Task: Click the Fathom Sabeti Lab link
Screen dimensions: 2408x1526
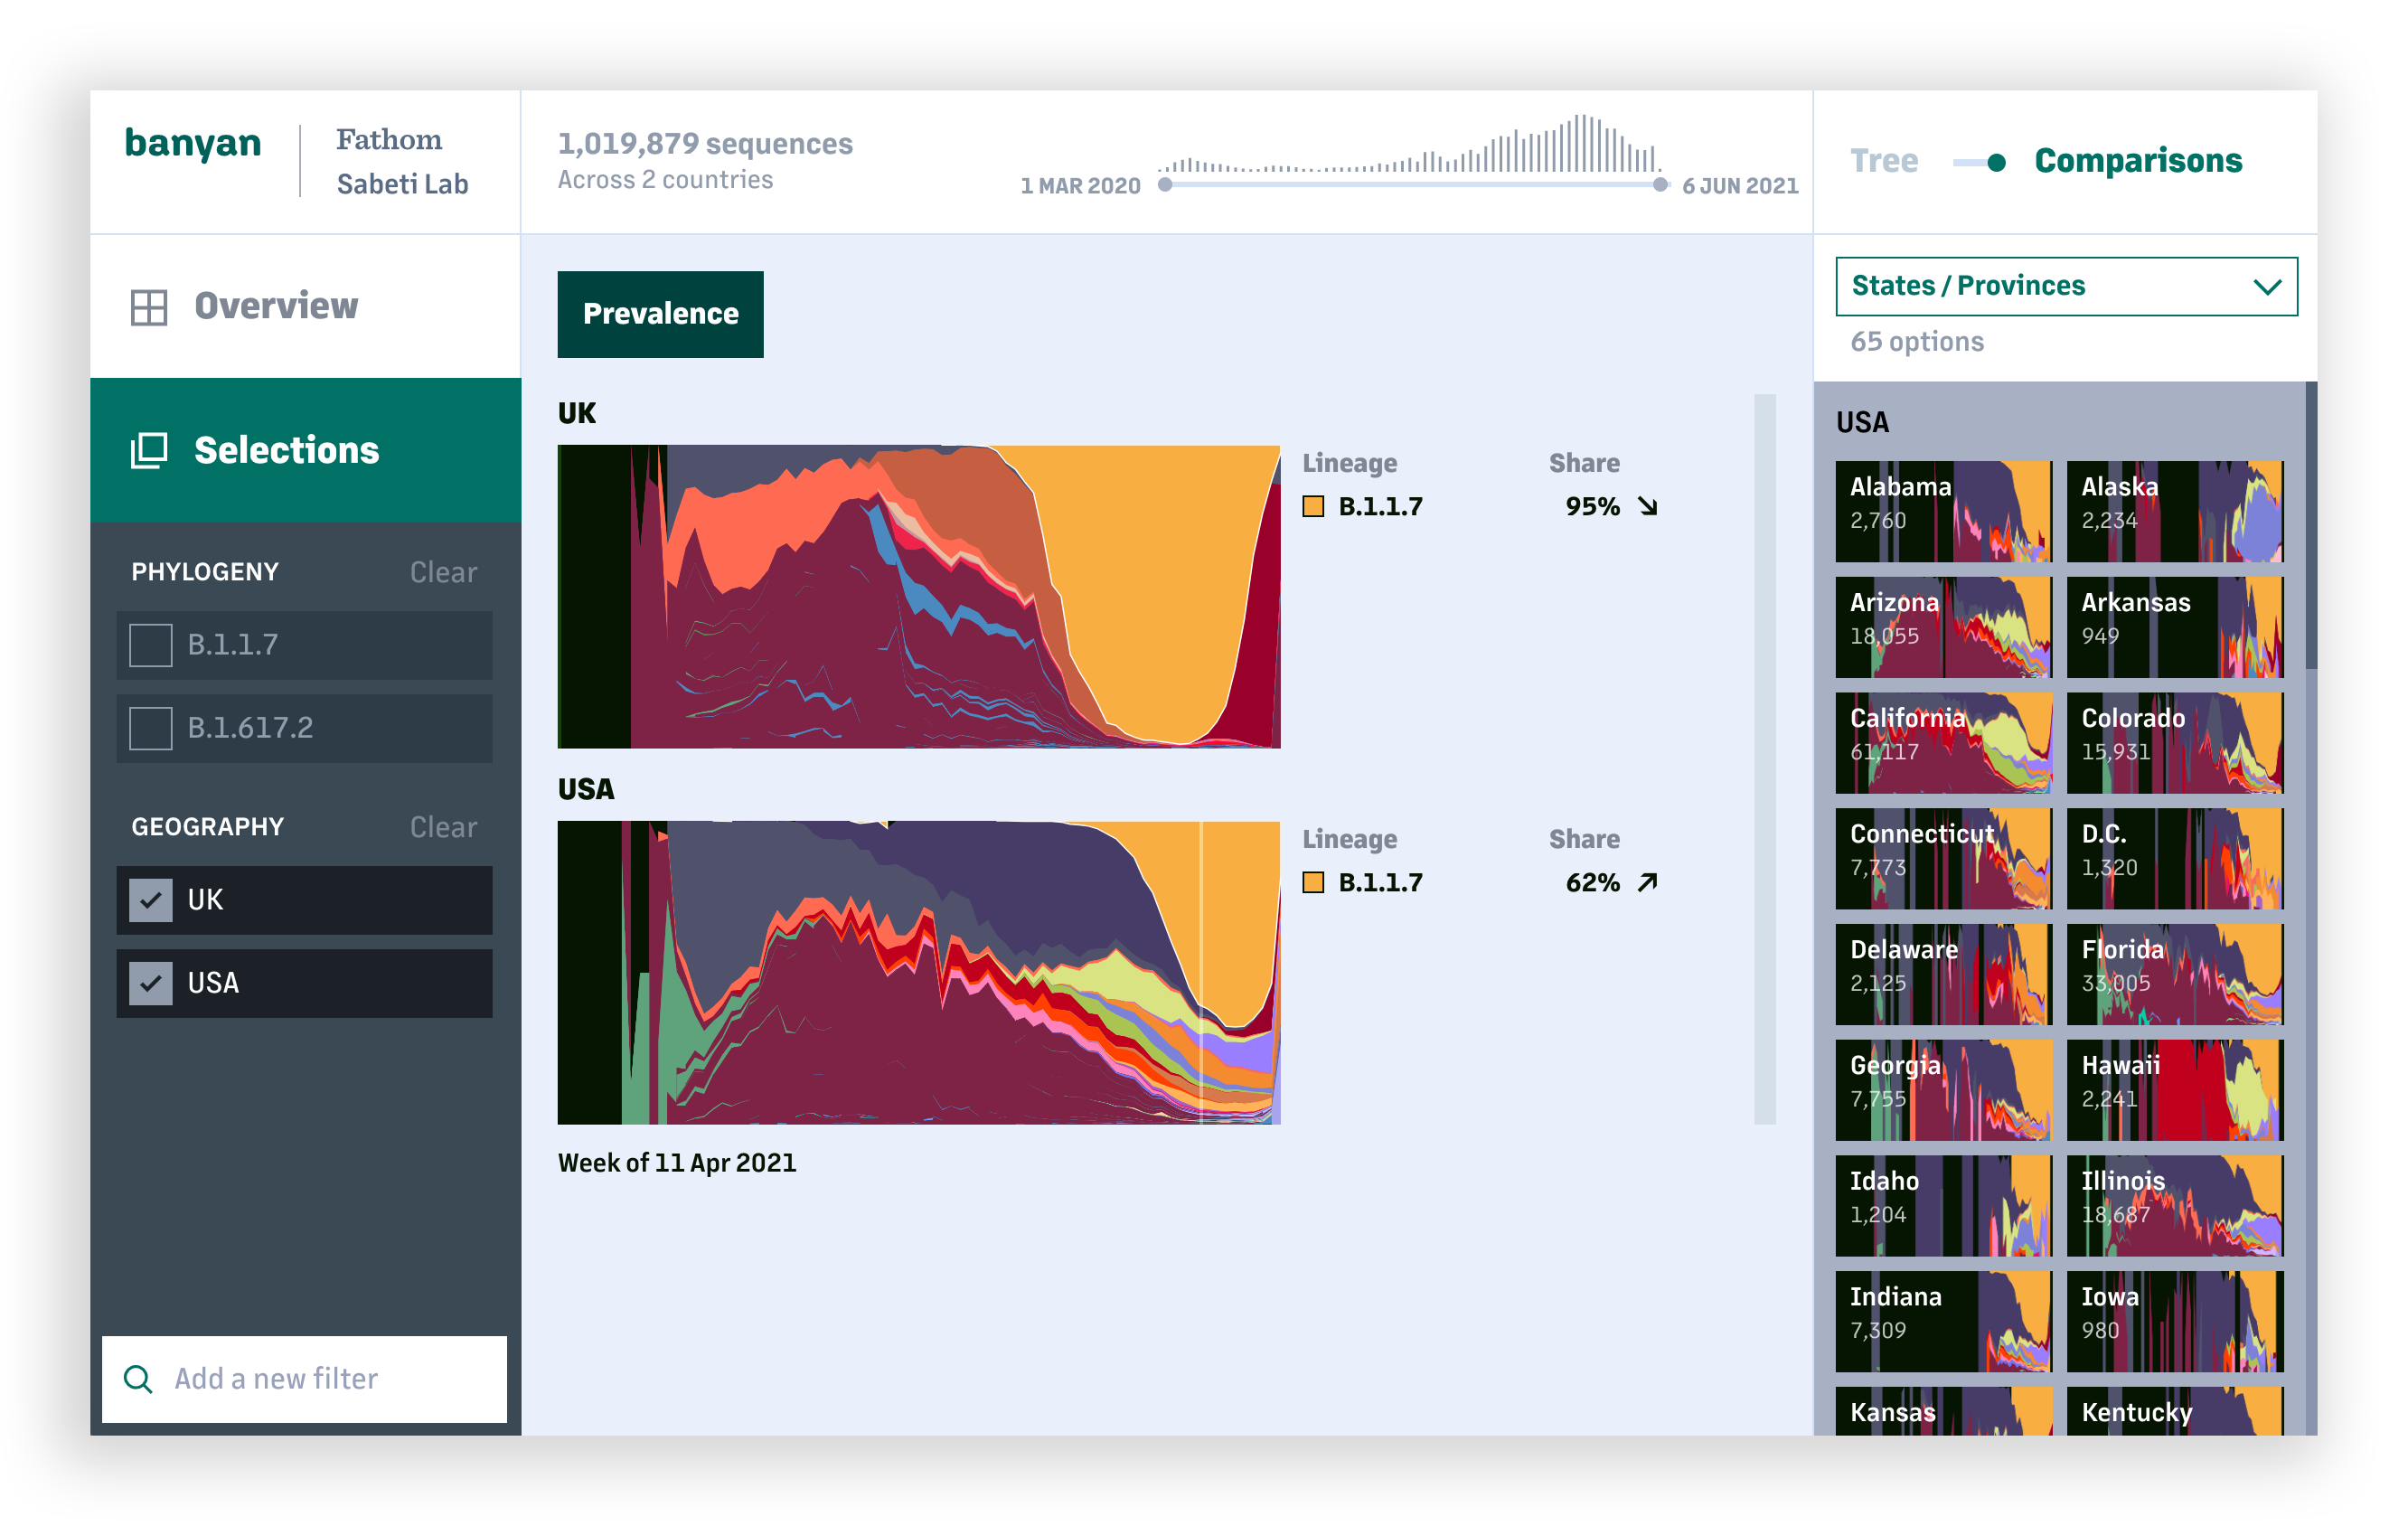Action: pyautogui.click(x=402, y=161)
